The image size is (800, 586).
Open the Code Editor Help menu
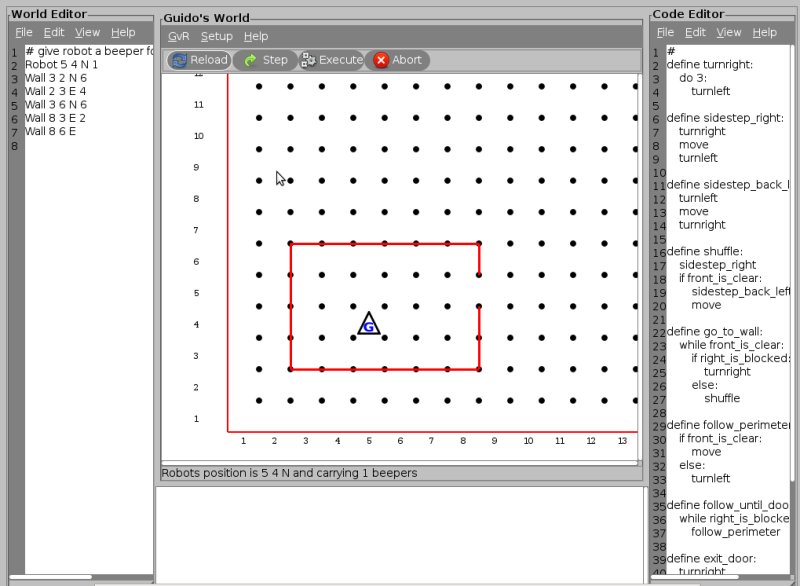(764, 32)
